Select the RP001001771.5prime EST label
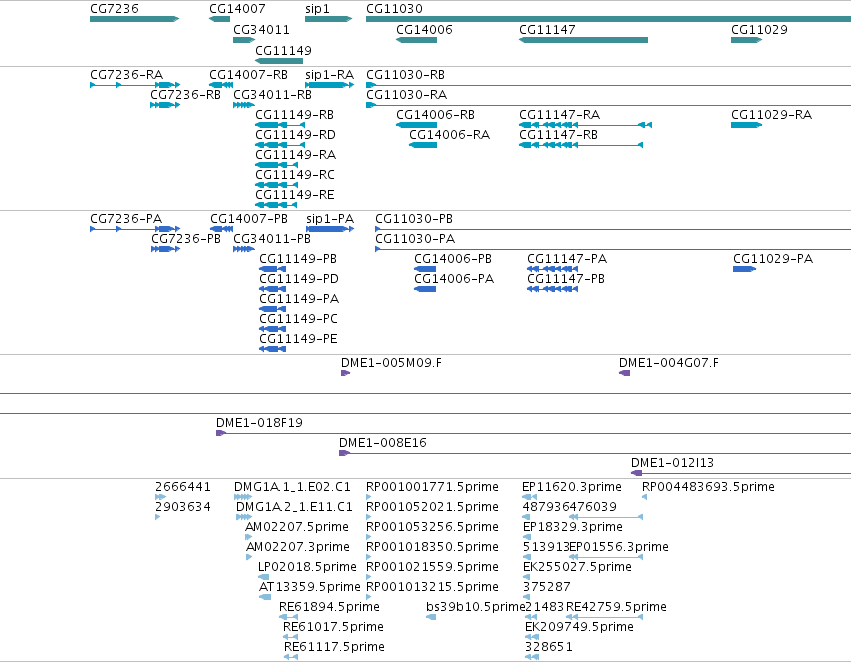 coord(433,487)
